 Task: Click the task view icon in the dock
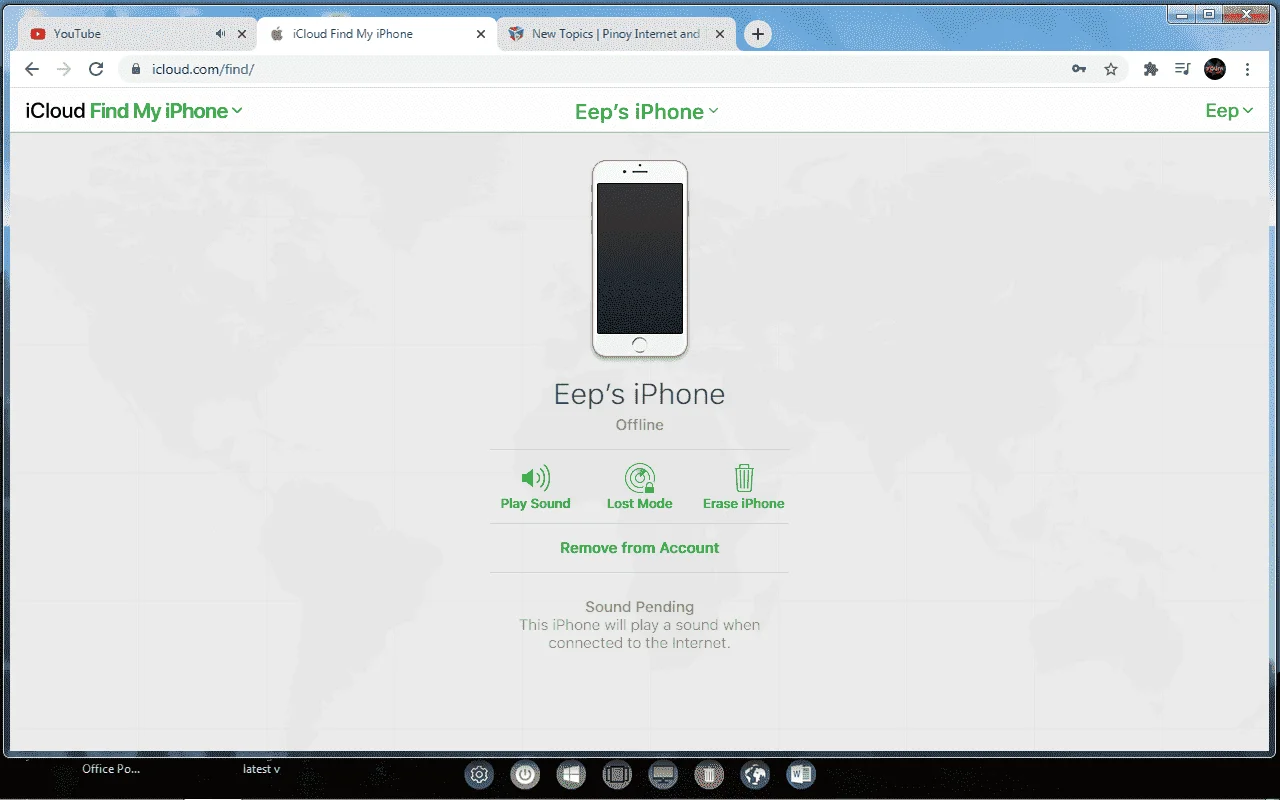click(618, 775)
